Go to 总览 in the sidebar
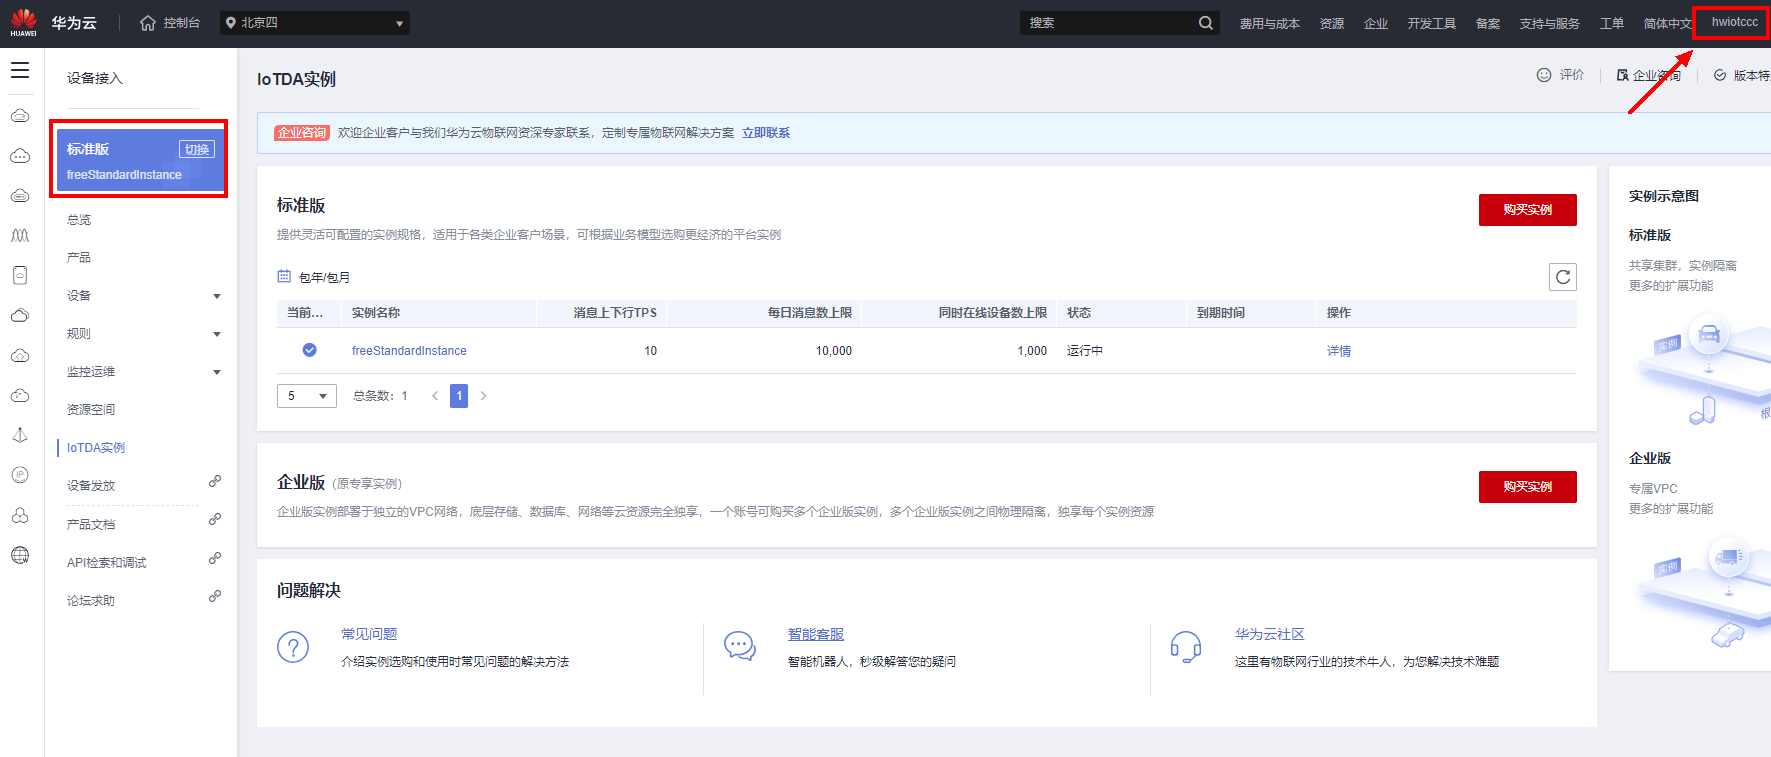The width and height of the screenshot is (1771, 757). coord(79,220)
